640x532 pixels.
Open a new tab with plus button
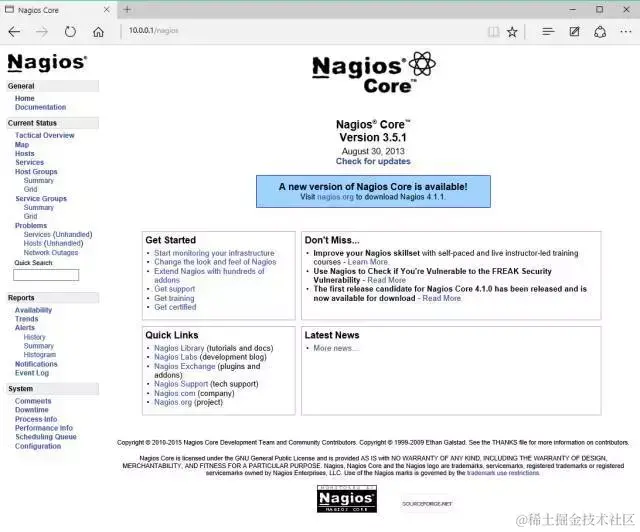click(x=127, y=9)
